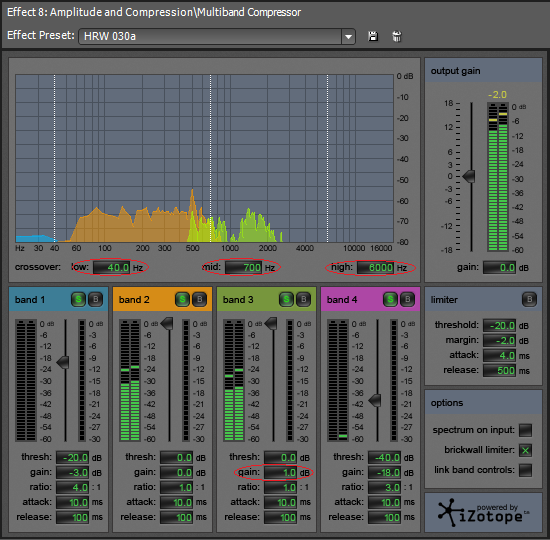Click the band 1 threshold slider handle

pos(63,362)
